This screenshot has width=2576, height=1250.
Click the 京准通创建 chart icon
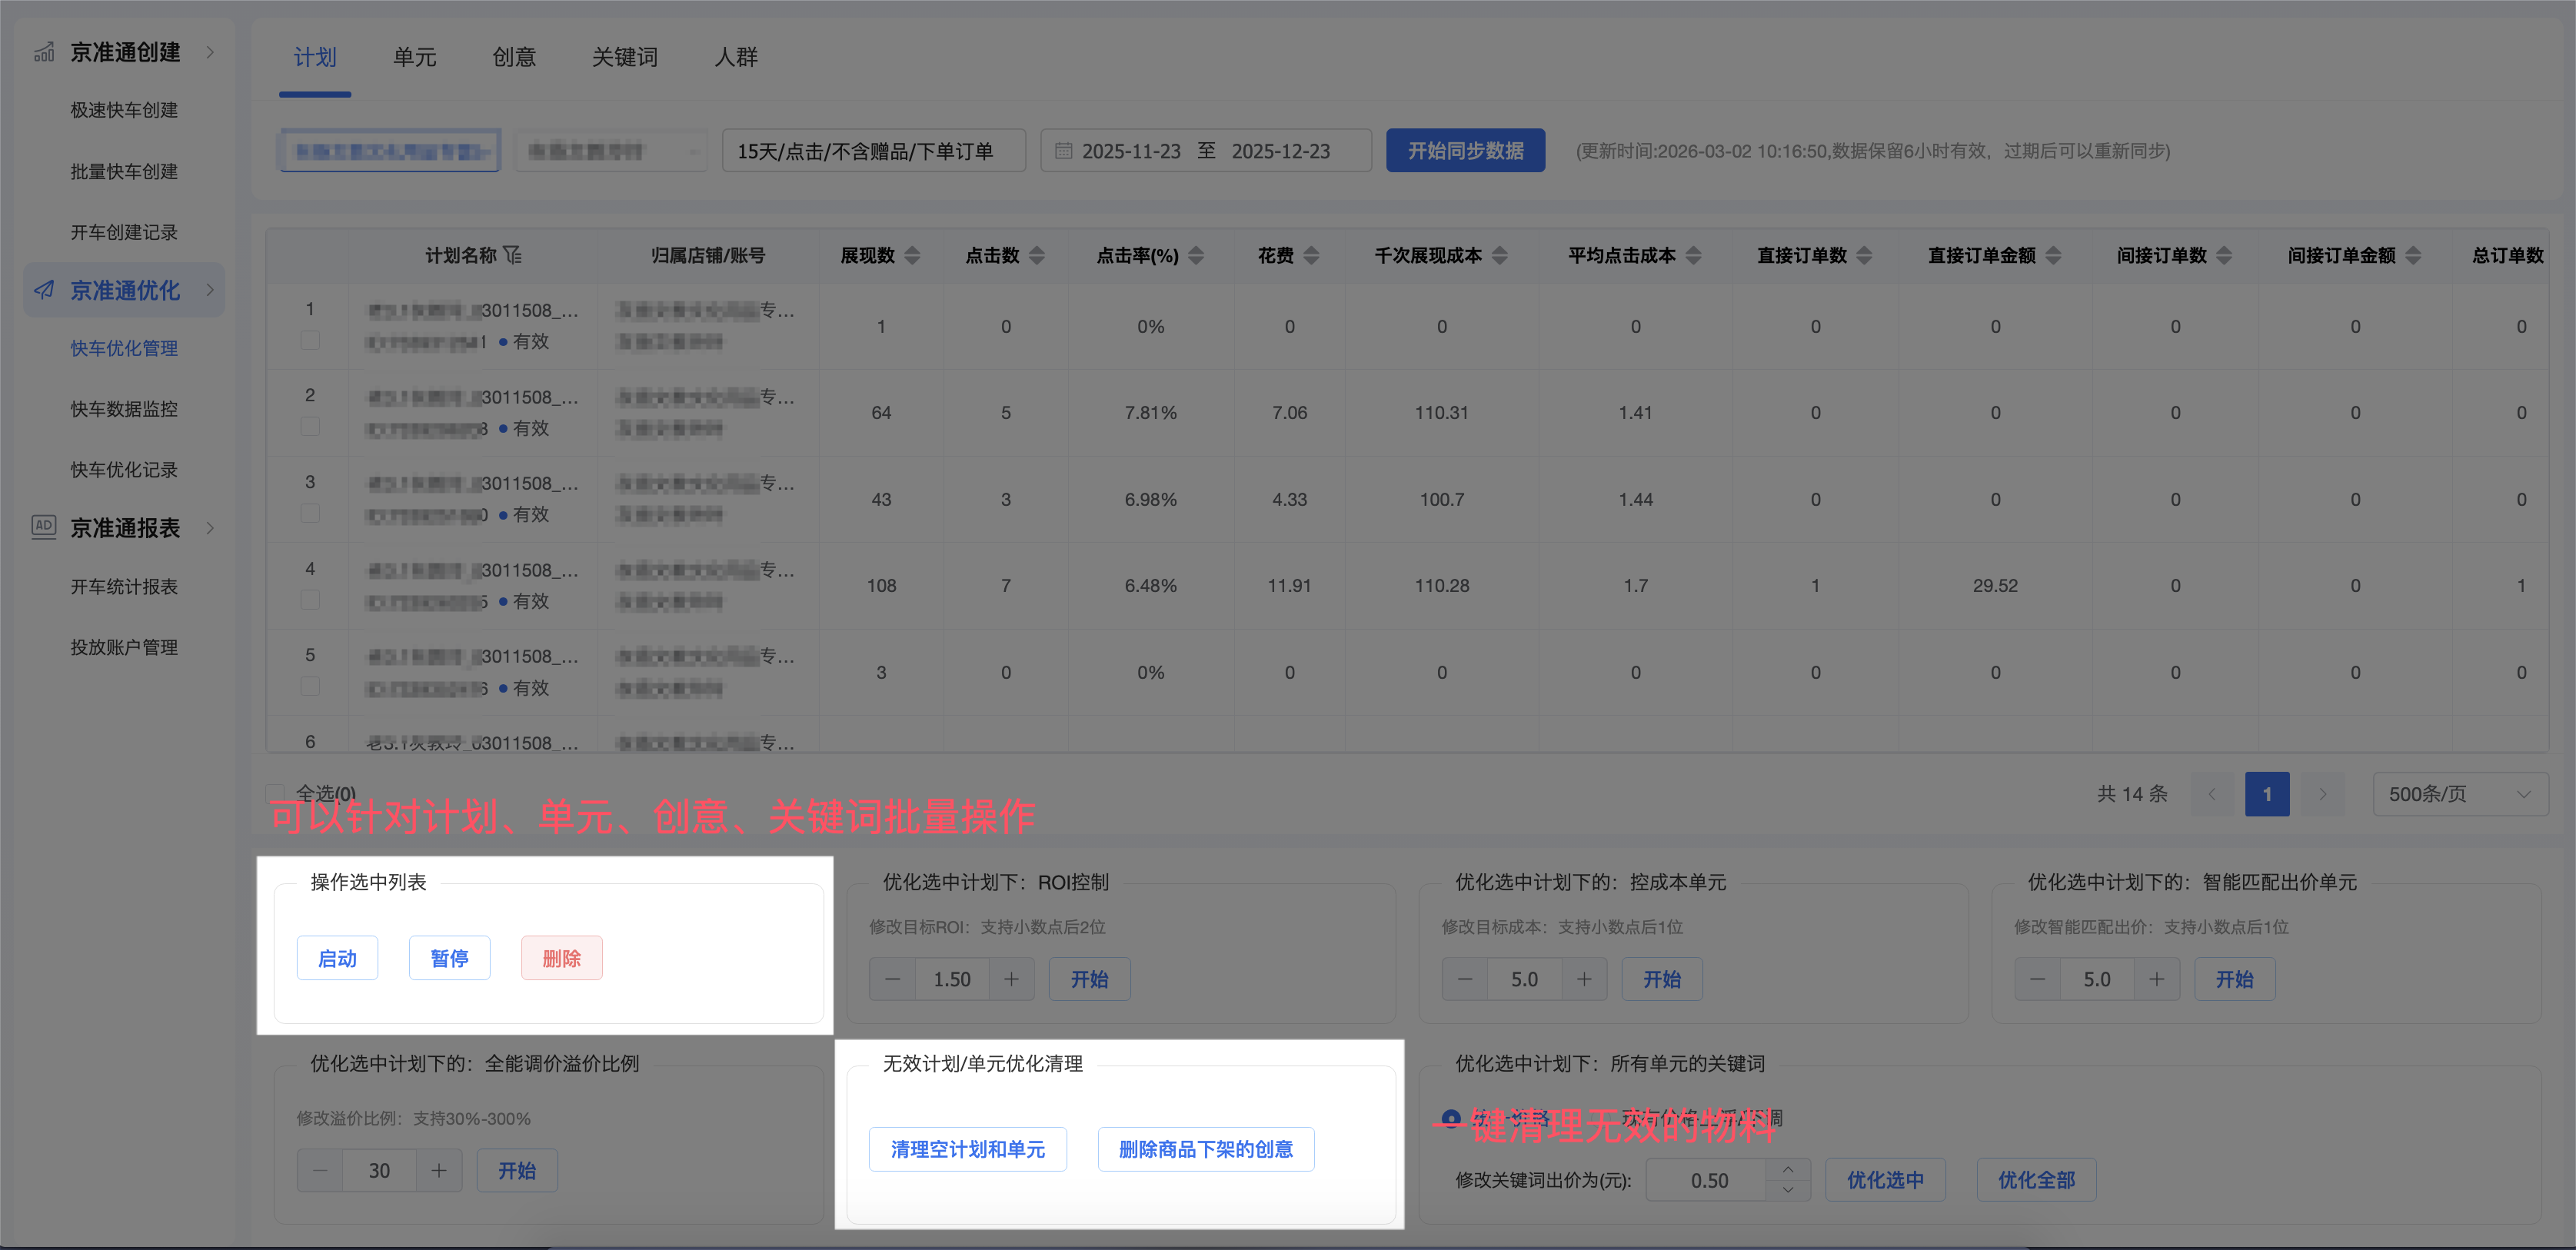pos(44,52)
